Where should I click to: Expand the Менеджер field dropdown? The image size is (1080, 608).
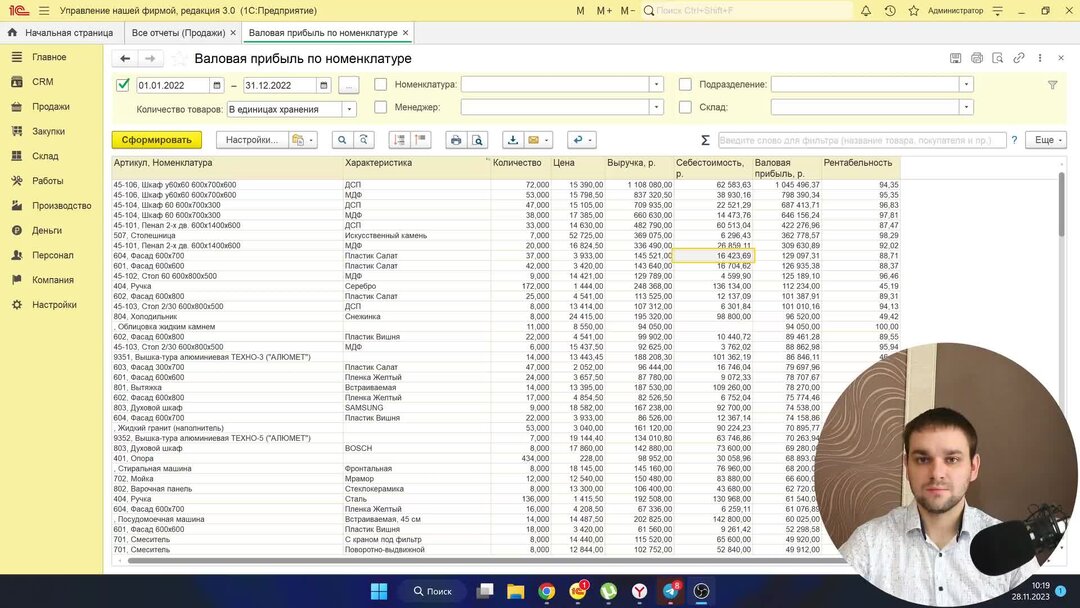[656, 107]
